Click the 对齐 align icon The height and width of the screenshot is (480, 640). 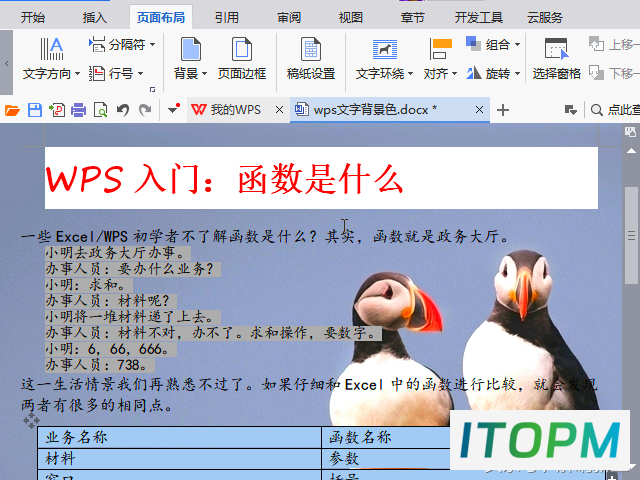[x=440, y=49]
